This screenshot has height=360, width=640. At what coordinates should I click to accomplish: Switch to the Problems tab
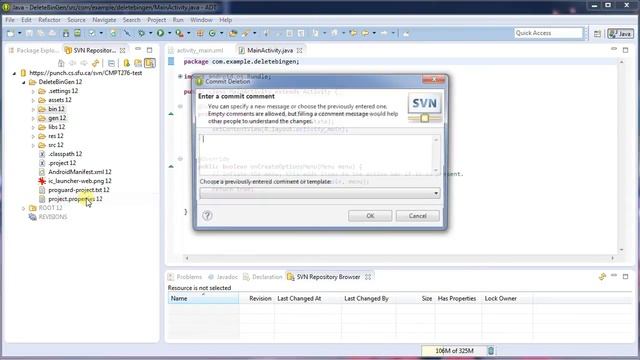pos(184,277)
